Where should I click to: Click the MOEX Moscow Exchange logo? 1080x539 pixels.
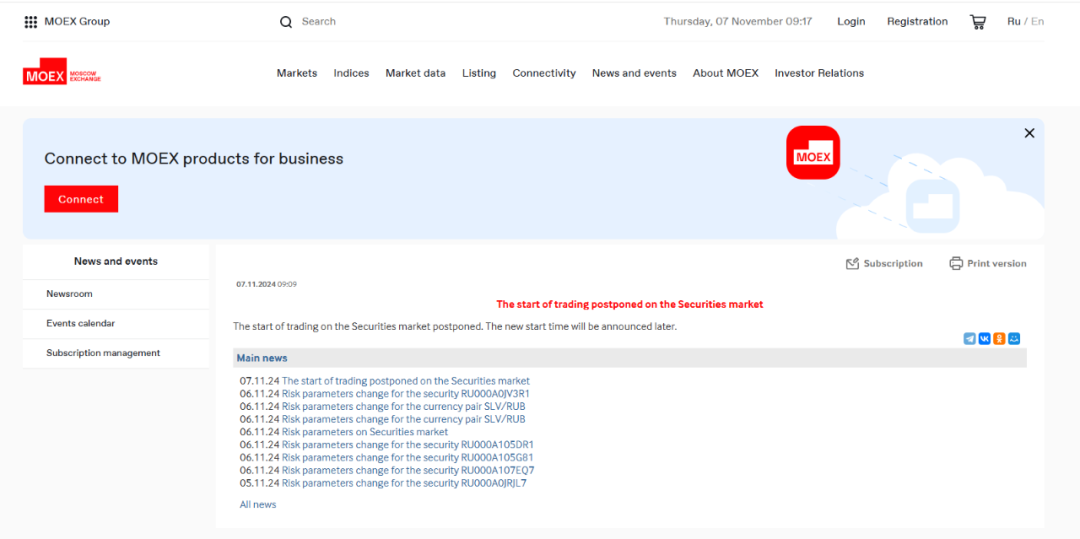(61, 72)
